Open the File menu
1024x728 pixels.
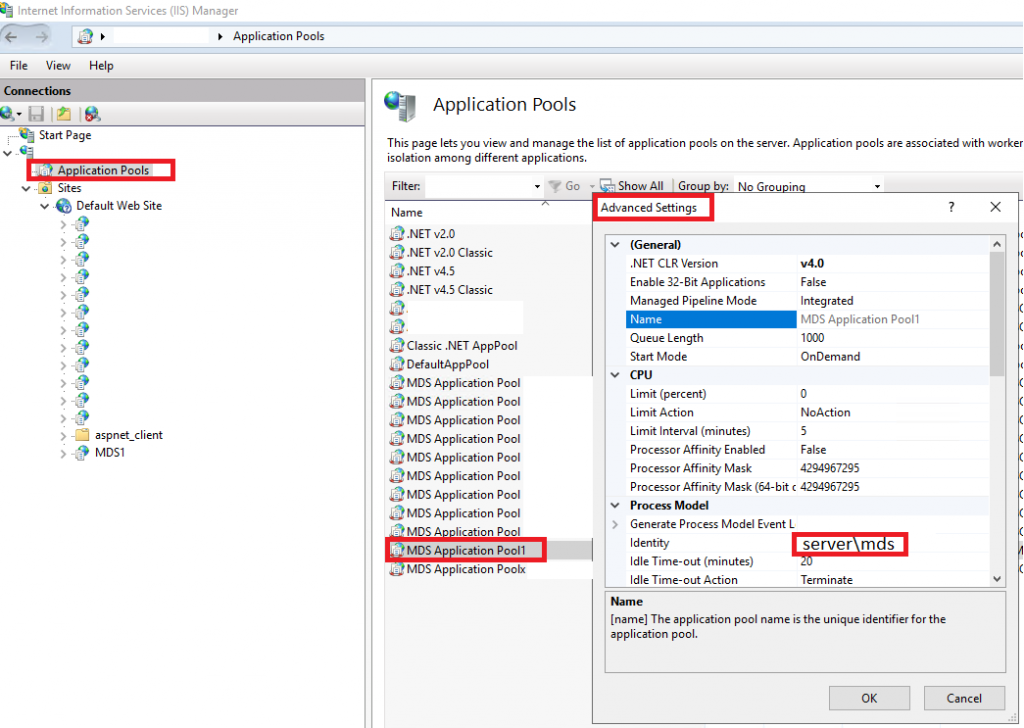coord(18,65)
